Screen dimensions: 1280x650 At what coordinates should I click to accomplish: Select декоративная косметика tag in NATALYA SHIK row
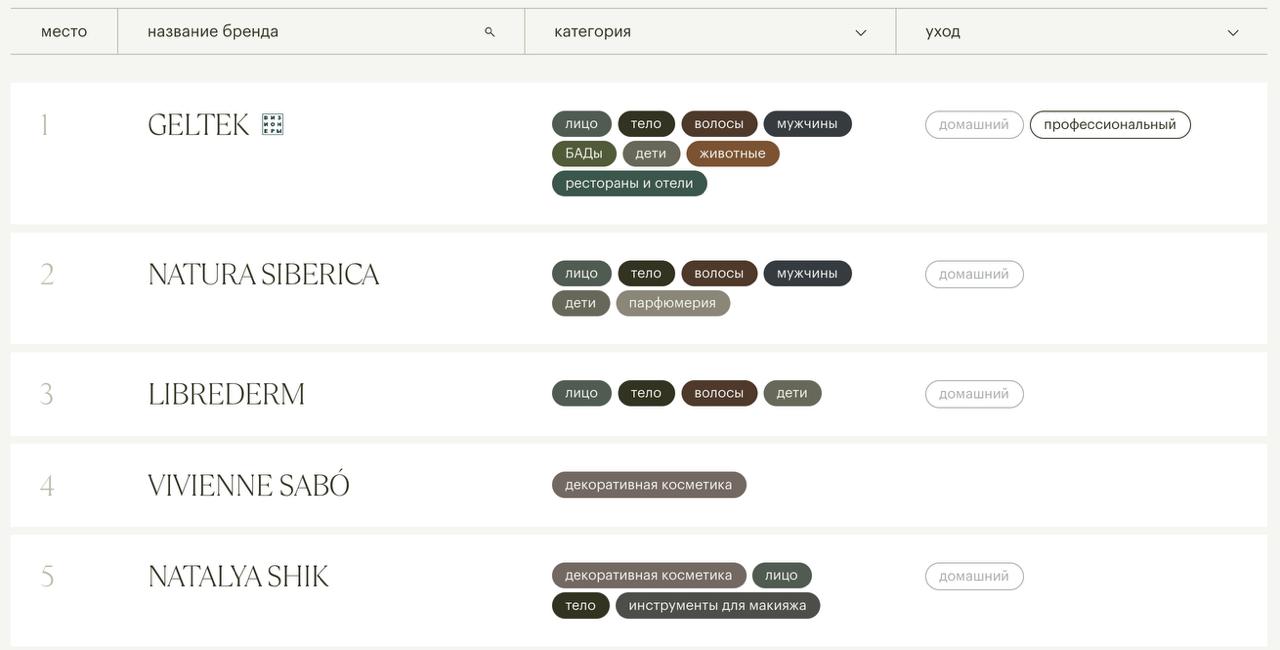(x=649, y=576)
